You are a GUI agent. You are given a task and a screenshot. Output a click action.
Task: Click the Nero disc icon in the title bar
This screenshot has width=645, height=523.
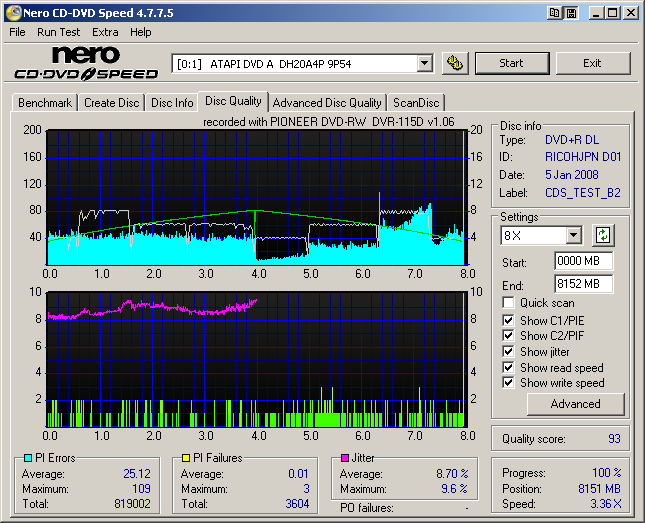(14, 13)
